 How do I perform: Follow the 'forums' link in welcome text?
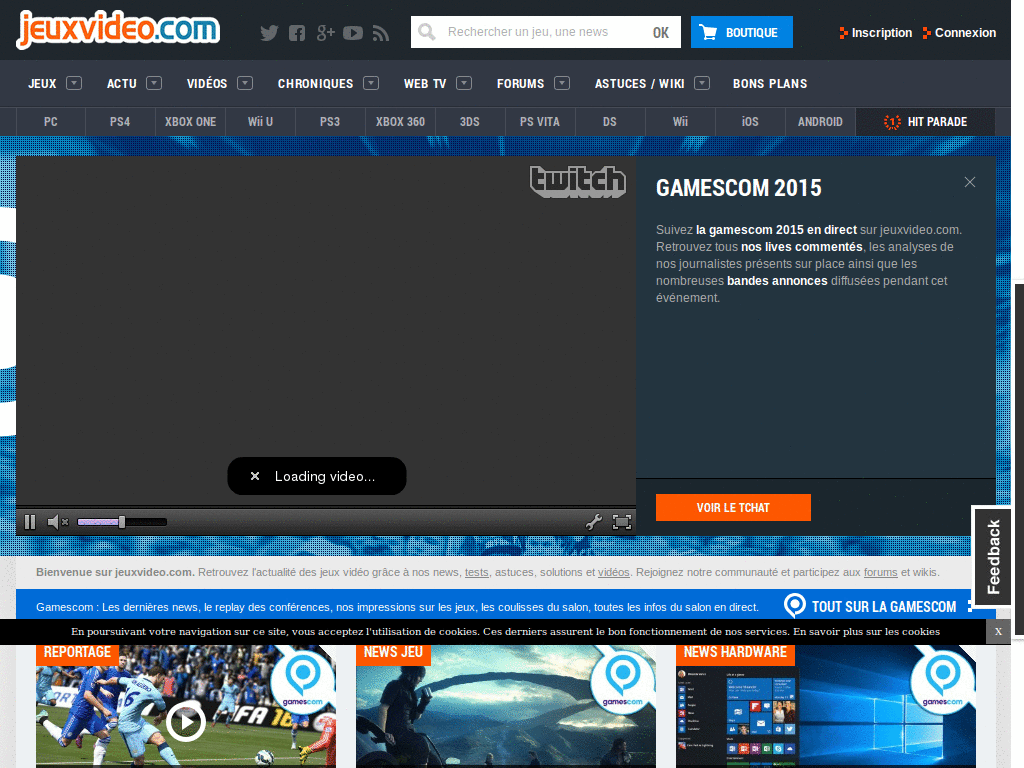point(880,572)
